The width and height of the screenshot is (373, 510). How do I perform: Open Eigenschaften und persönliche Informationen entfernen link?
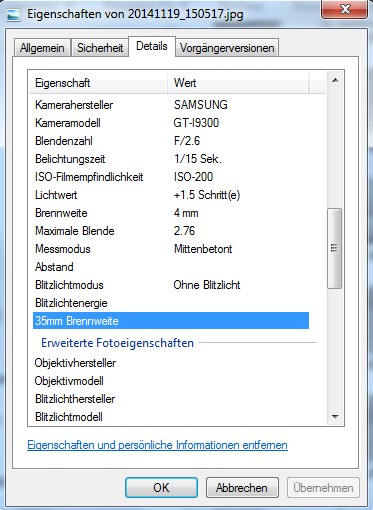coord(157,445)
